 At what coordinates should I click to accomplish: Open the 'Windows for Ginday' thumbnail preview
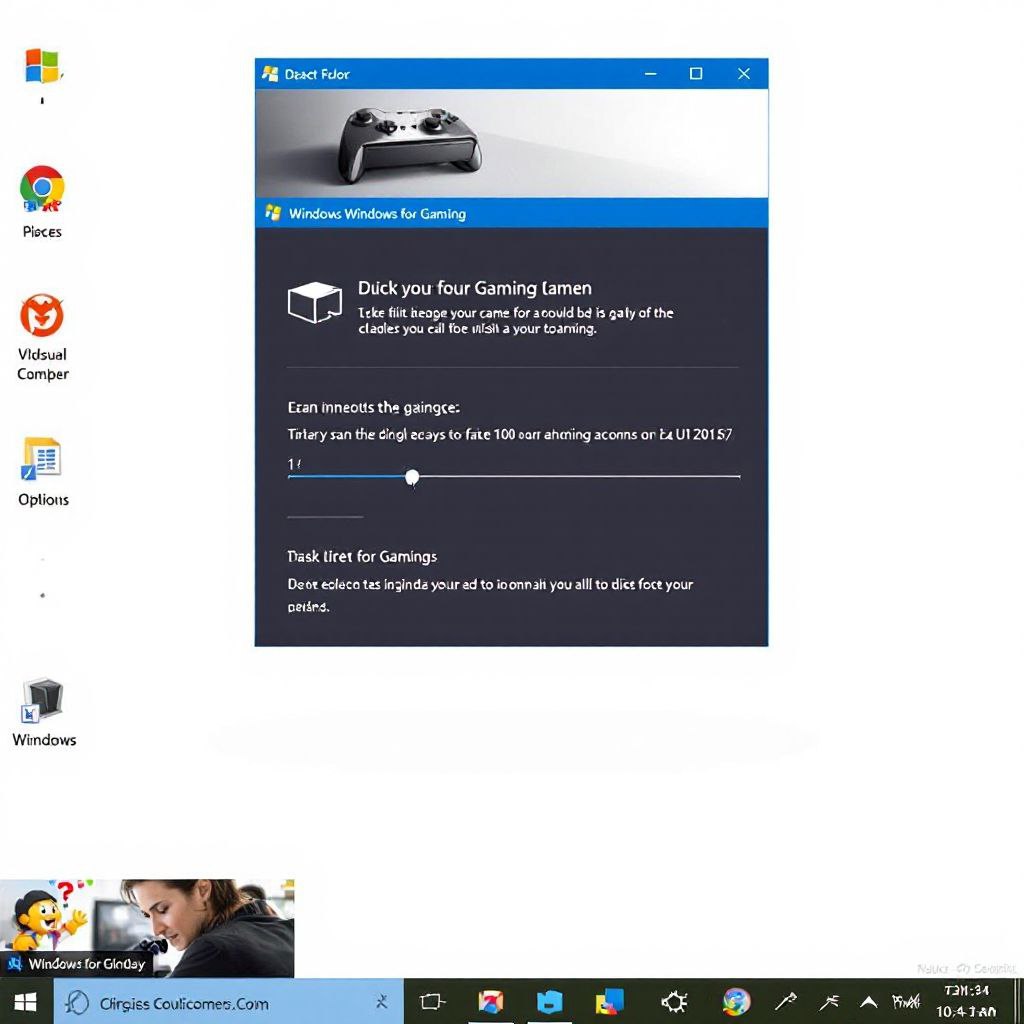[147, 925]
